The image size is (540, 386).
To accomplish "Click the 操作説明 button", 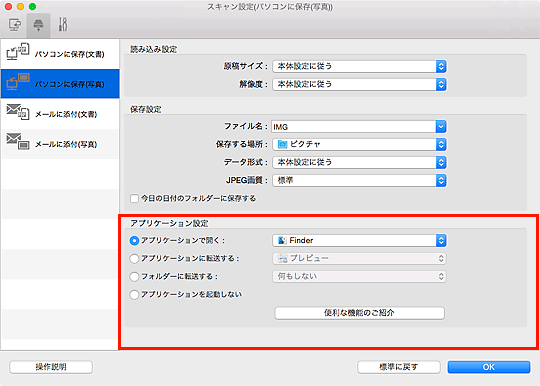I will pos(51,367).
